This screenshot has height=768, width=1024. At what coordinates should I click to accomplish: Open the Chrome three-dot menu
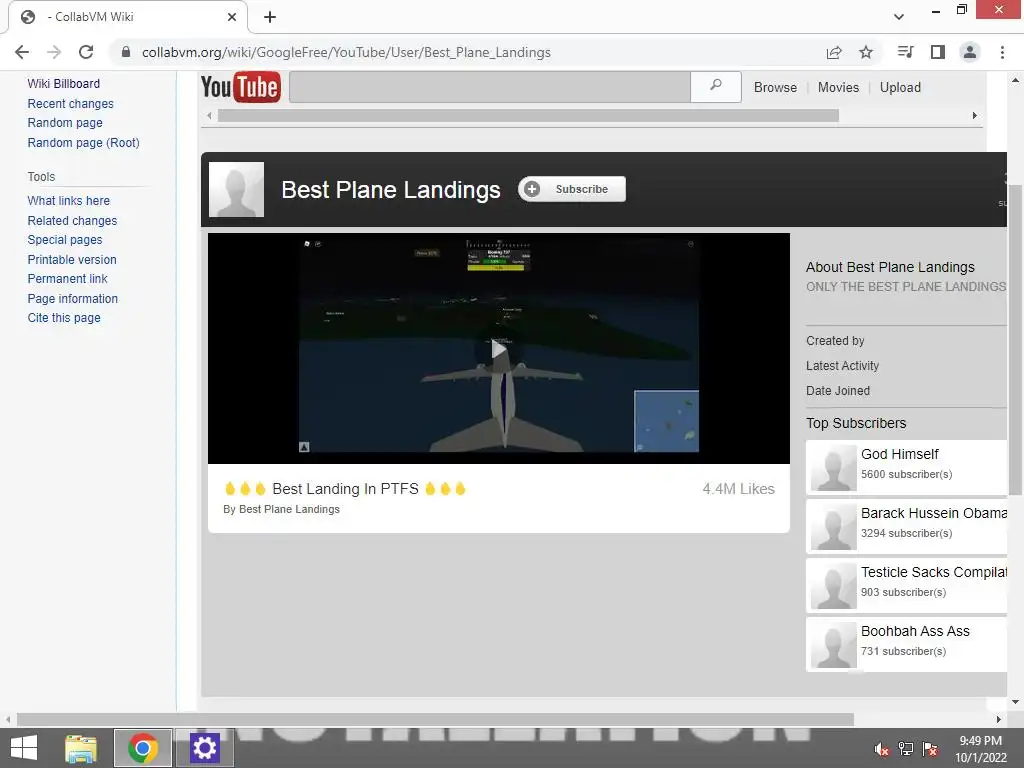point(1002,52)
